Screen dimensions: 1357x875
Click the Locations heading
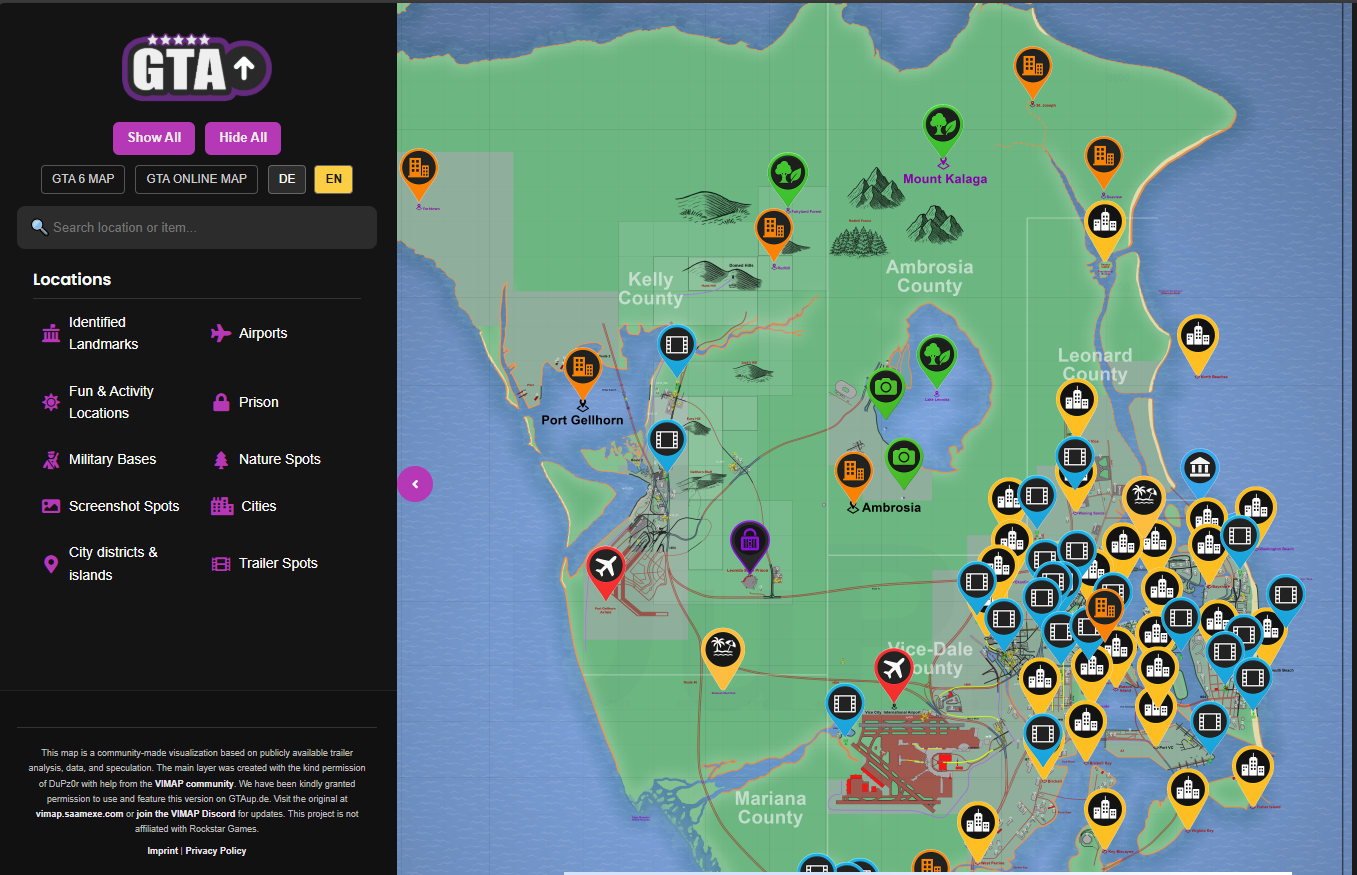tap(72, 279)
